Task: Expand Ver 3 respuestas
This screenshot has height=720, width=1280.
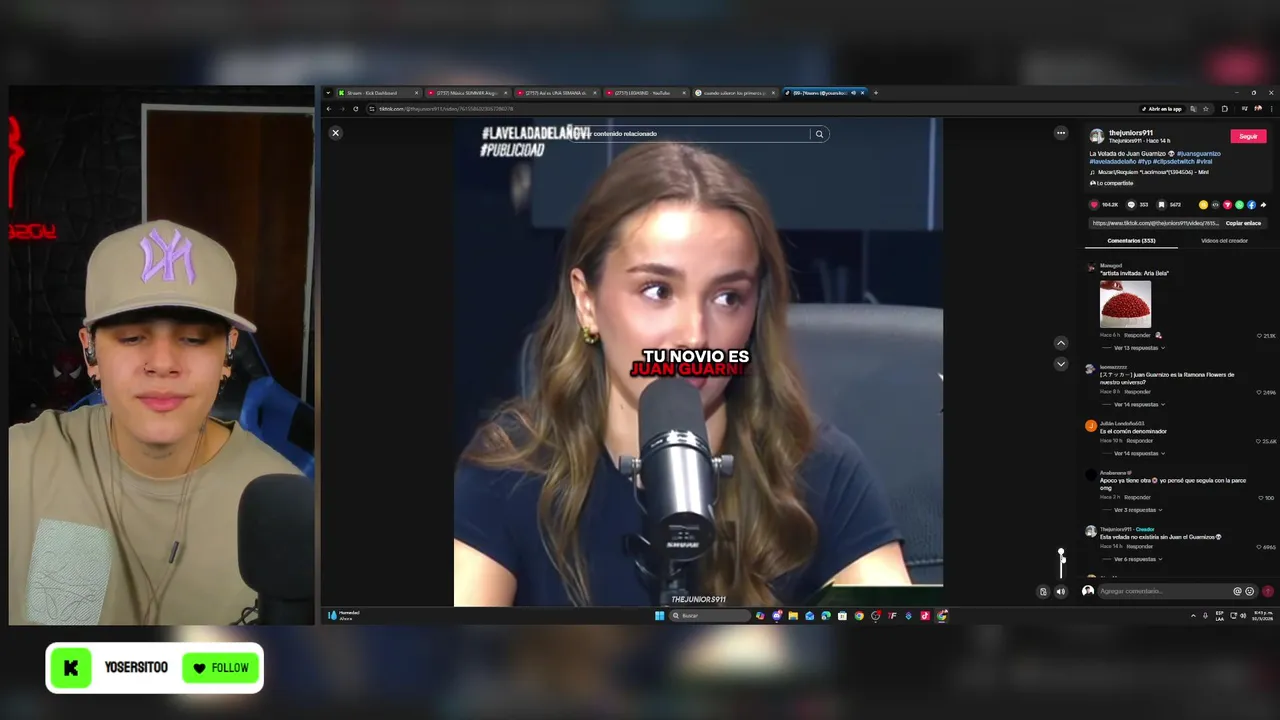Action: [1138, 510]
